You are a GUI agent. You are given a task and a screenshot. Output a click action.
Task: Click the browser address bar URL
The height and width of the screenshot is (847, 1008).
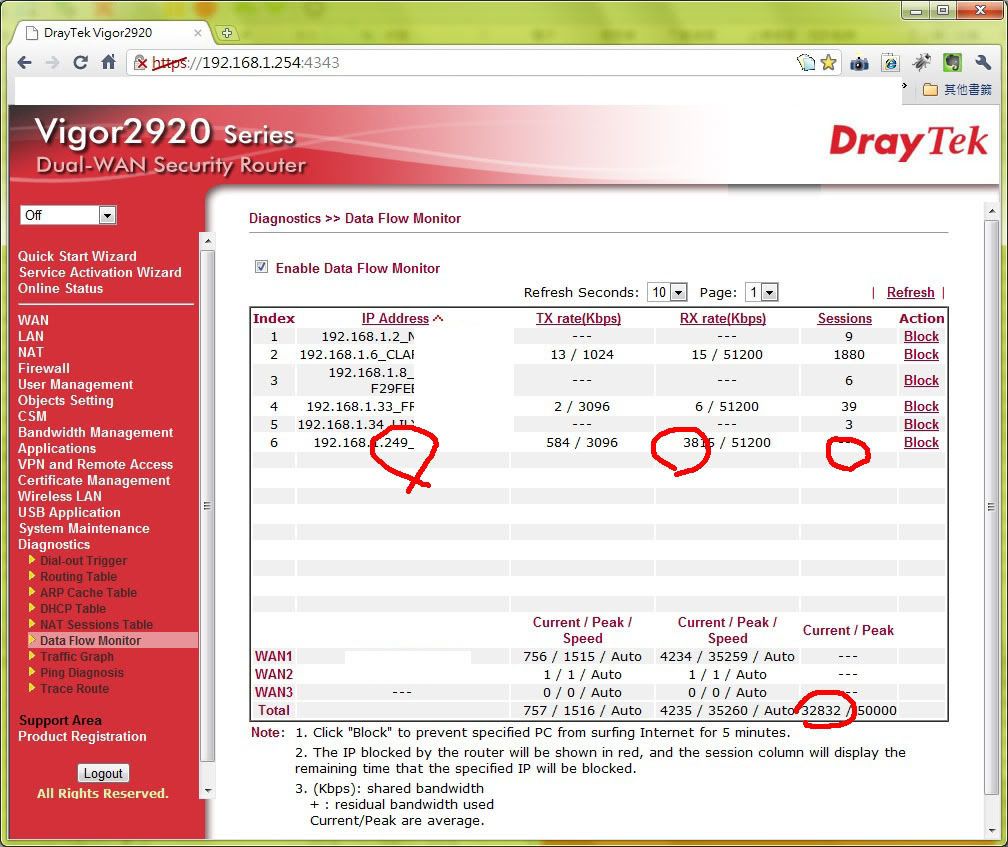[246, 62]
